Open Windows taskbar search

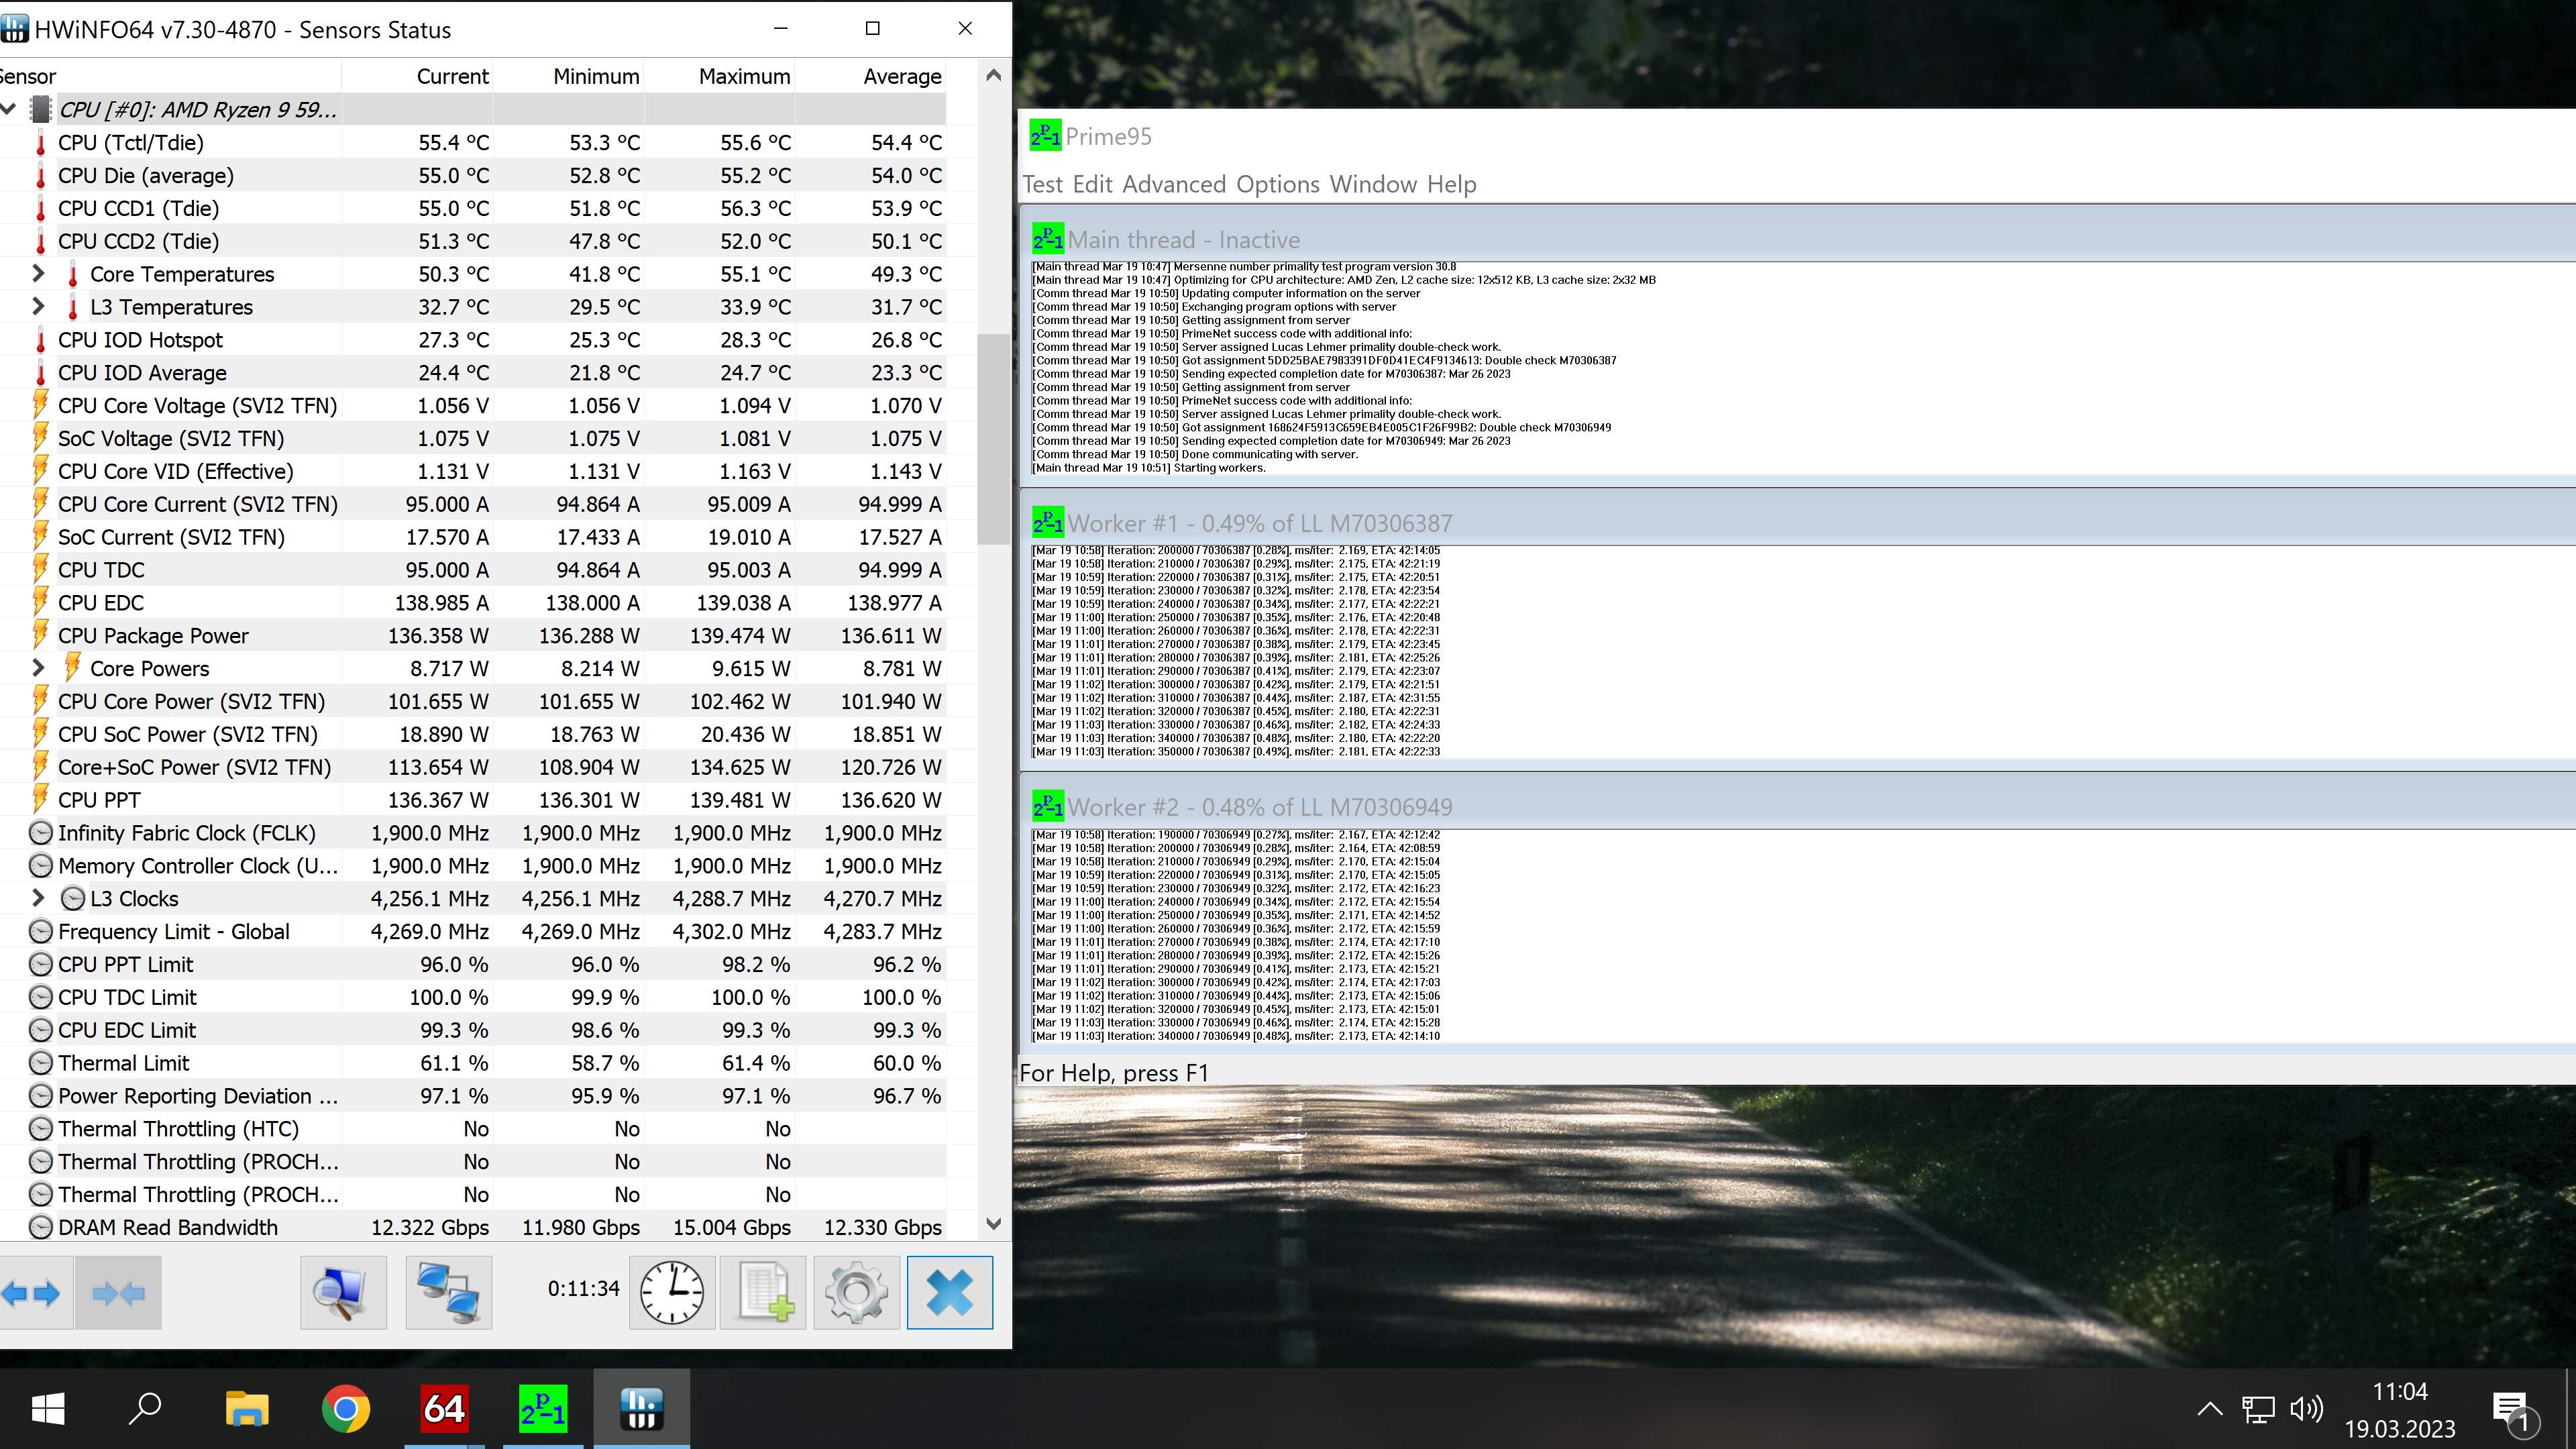(x=146, y=1409)
